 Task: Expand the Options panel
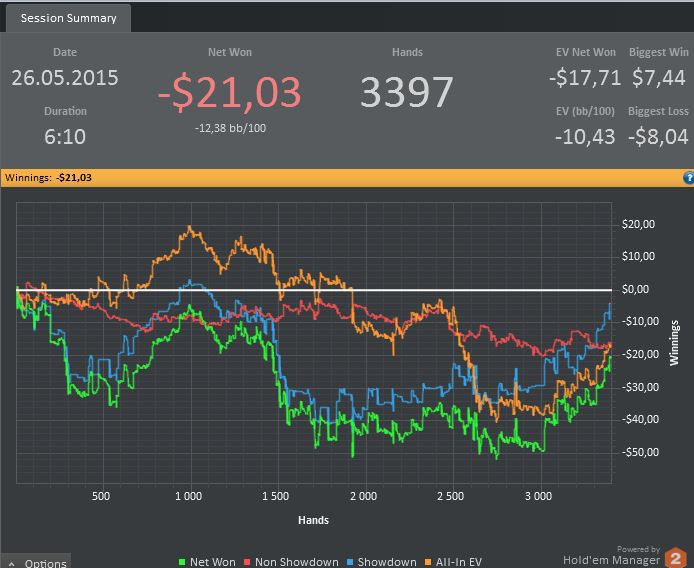click(x=35, y=561)
